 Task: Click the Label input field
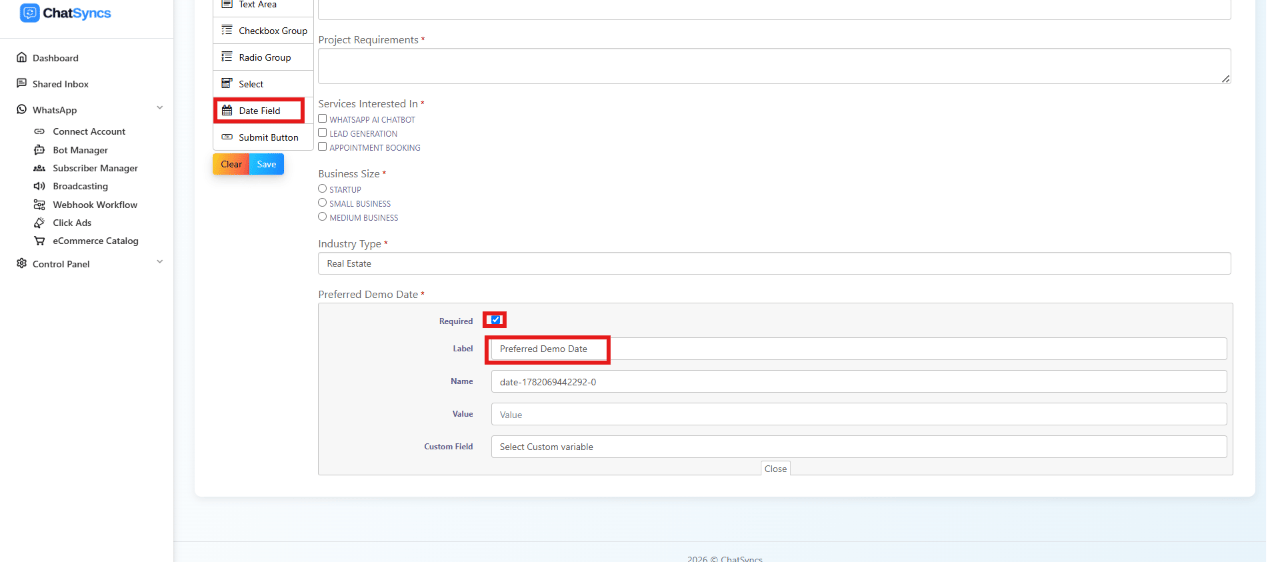(859, 349)
